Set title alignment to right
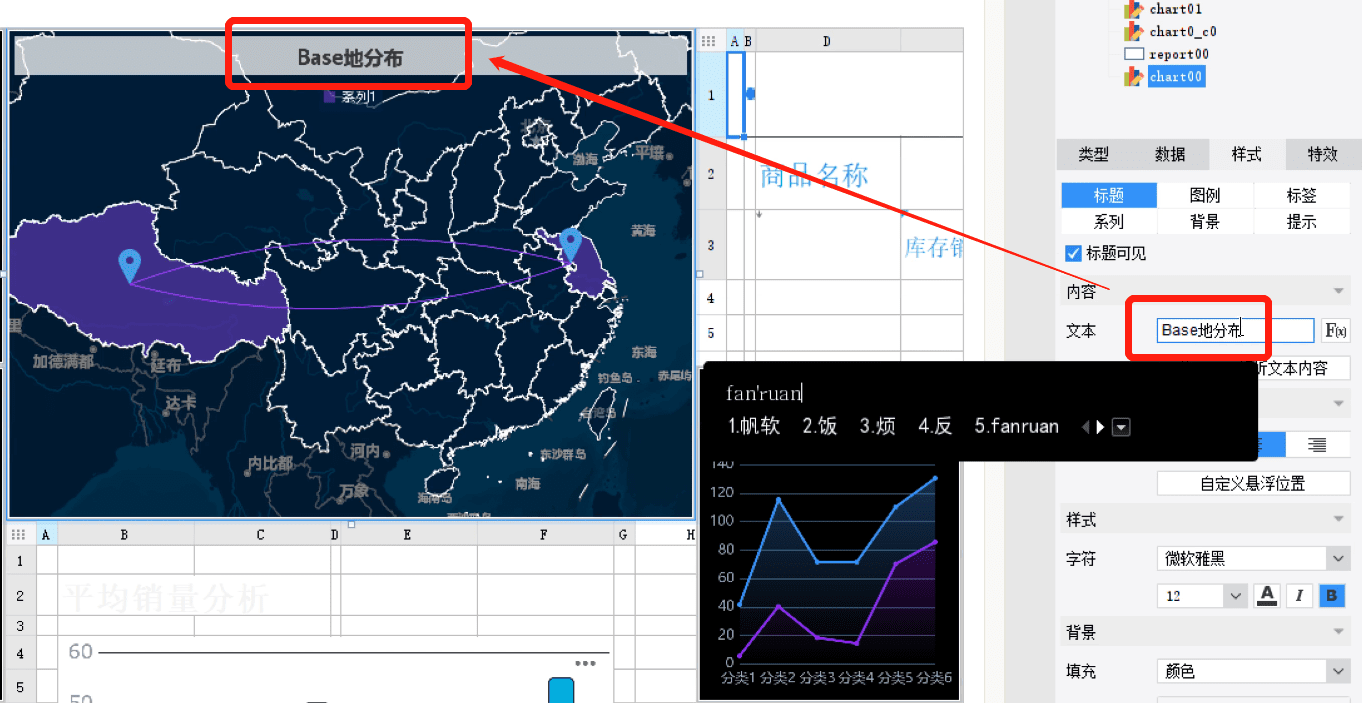Screen dimensions: 1362x703 (1317, 445)
